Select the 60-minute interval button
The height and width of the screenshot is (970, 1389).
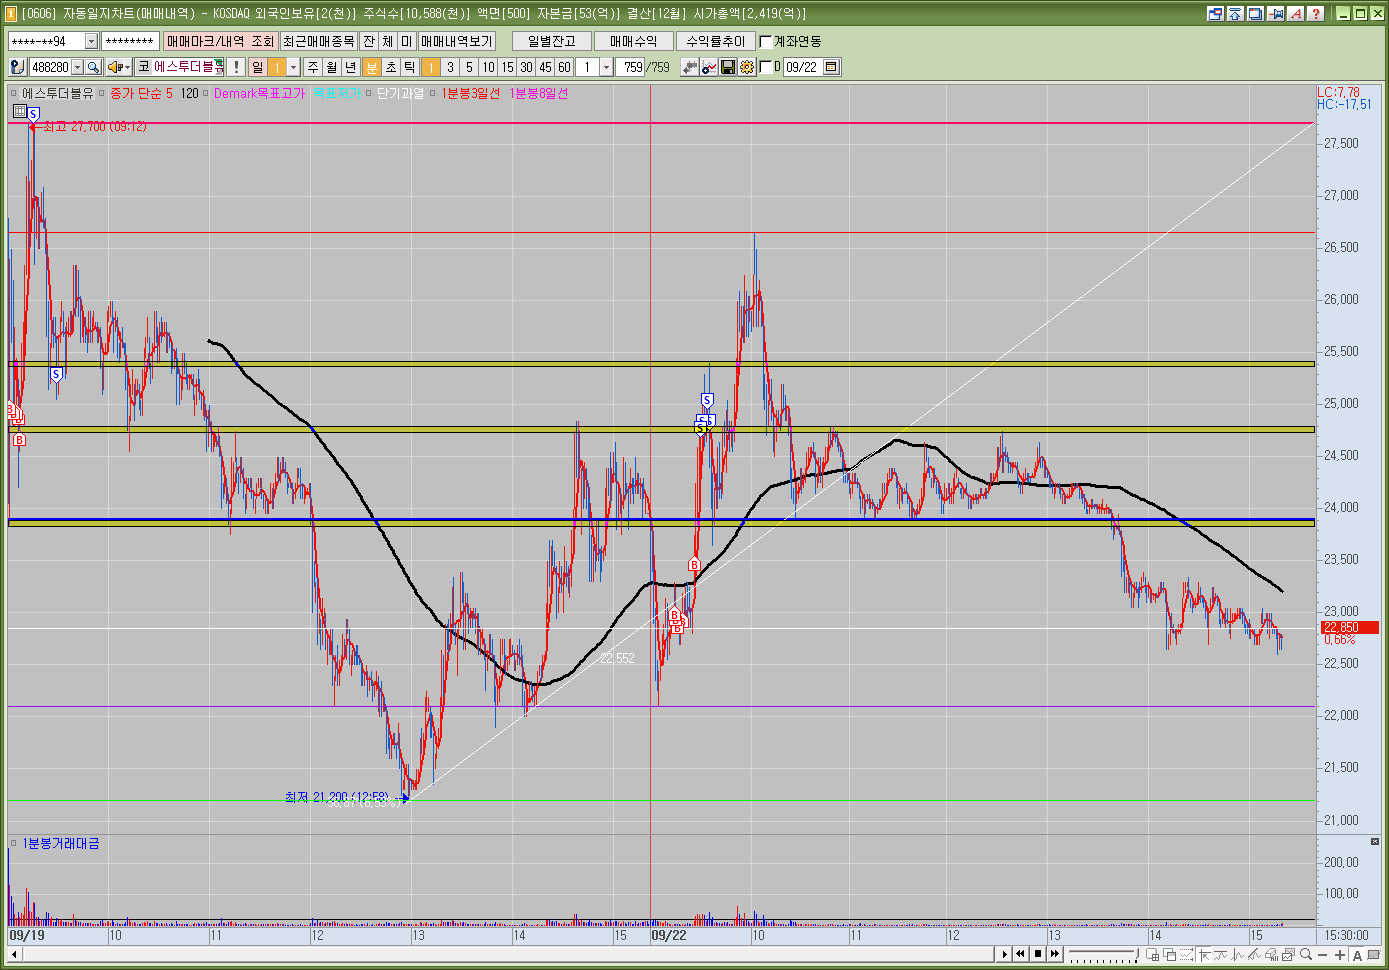coord(564,67)
